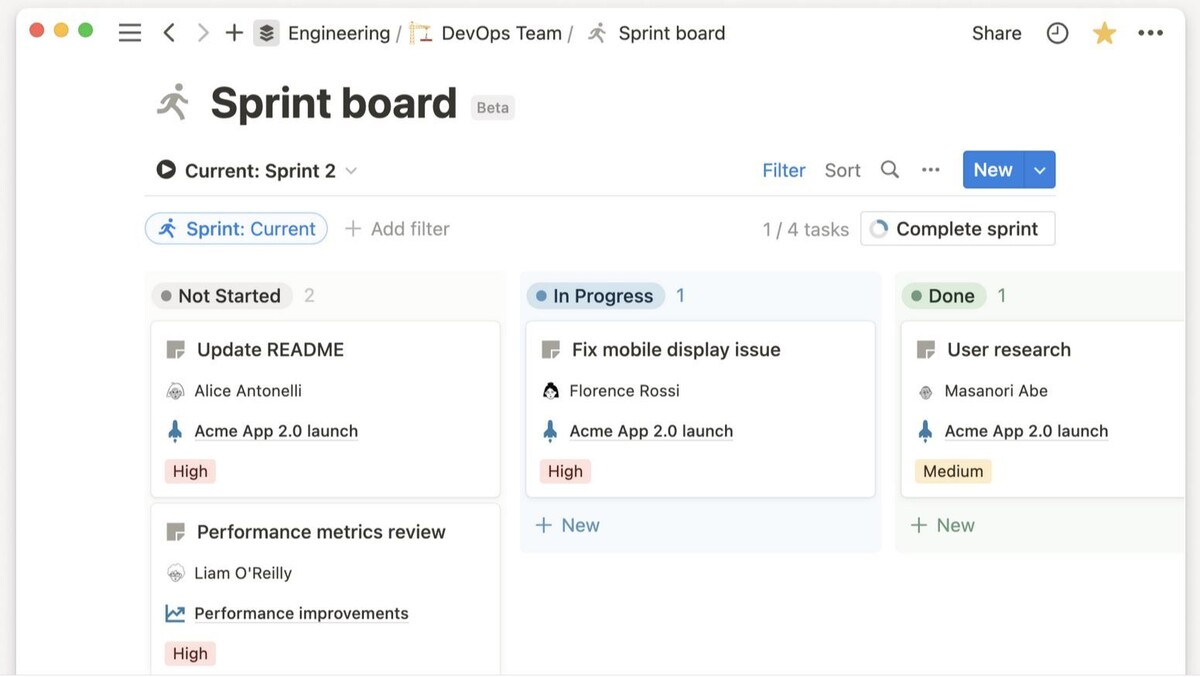Click the plus icon to add page
This screenshot has width=1200, height=677.
(x=234, y=33)
